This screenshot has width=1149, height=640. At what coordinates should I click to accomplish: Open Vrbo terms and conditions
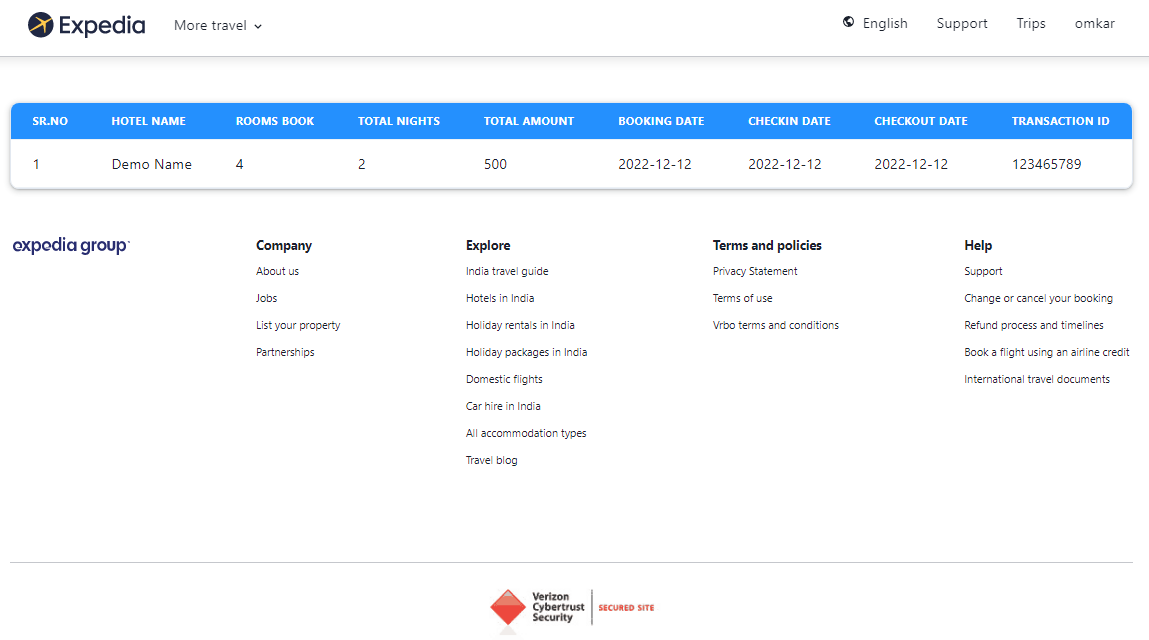click(775, 325)
